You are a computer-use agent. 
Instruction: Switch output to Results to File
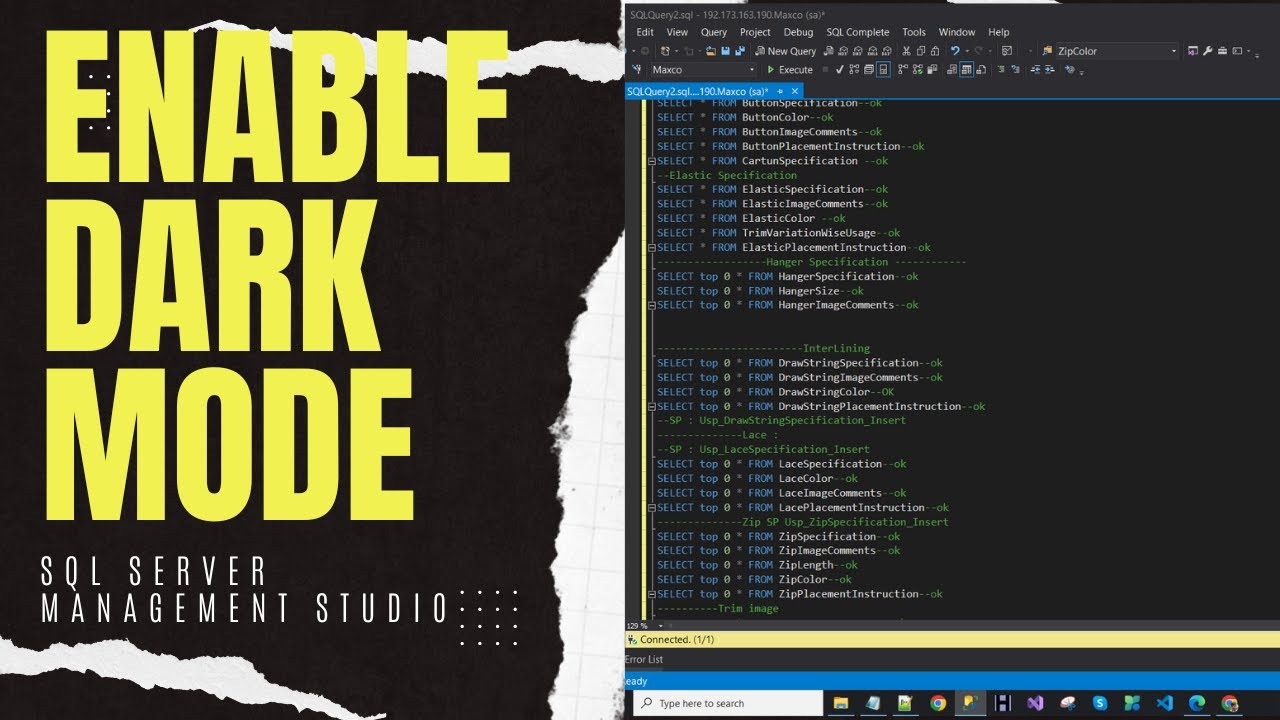click(981, 70)
